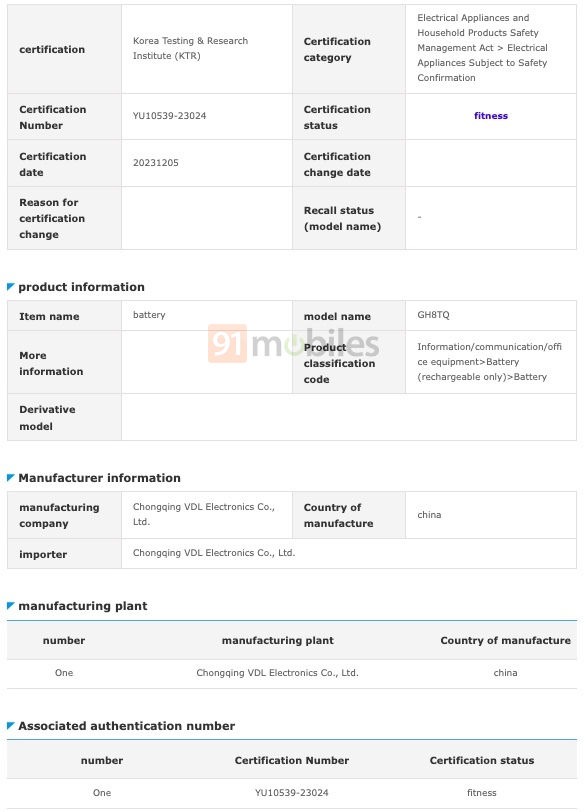Screen dimensions: 586x812
Task: Select YU10539-23024 in associated authentication table
Action: [291, 792]
